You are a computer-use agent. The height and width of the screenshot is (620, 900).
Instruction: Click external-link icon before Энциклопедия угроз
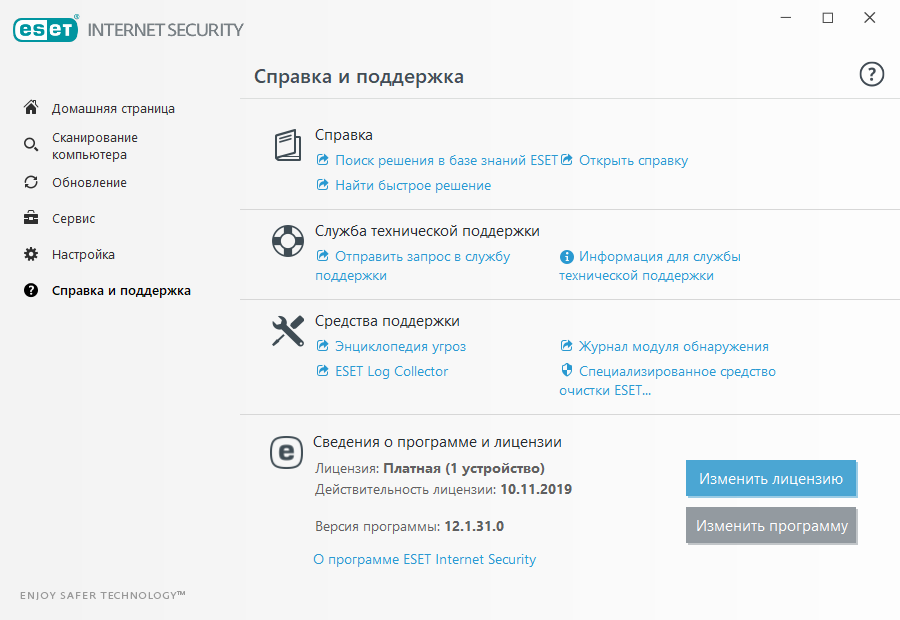point(323,346)
